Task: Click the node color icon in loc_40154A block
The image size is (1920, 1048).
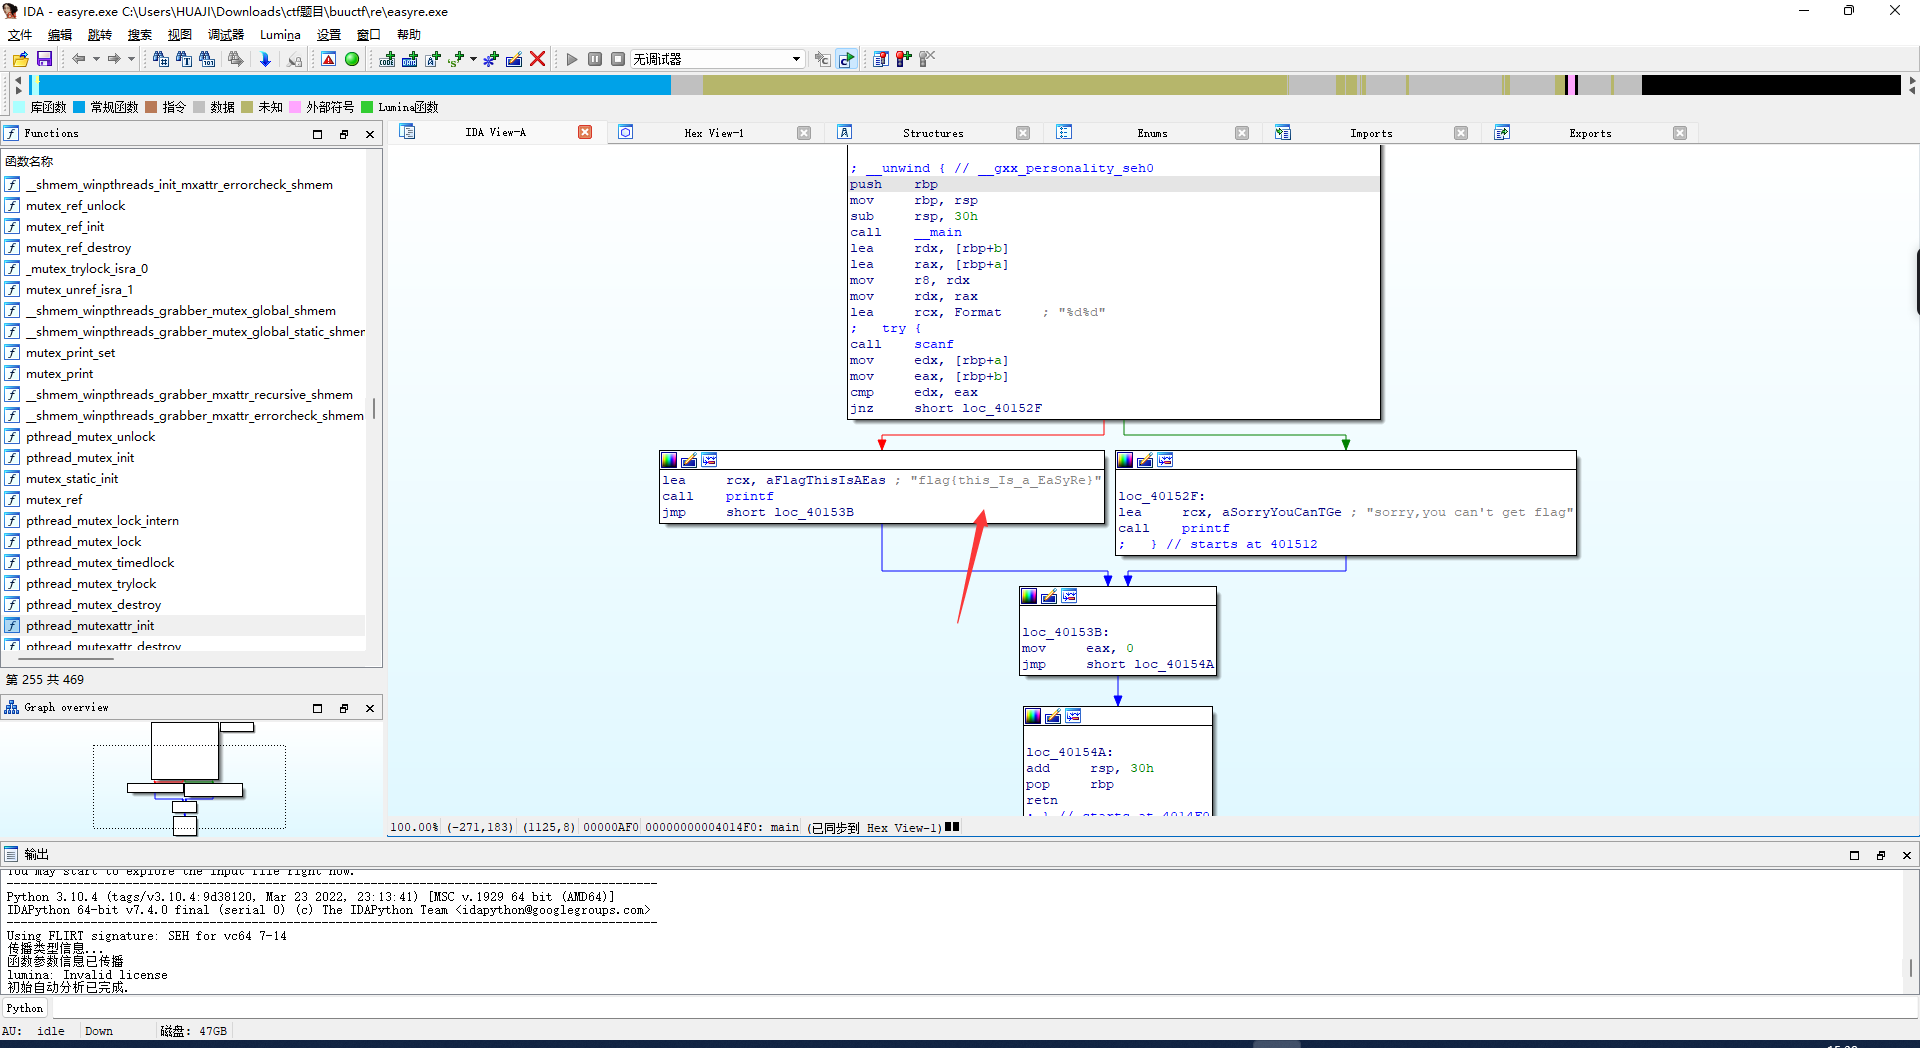Action: tap(1033, 716)
